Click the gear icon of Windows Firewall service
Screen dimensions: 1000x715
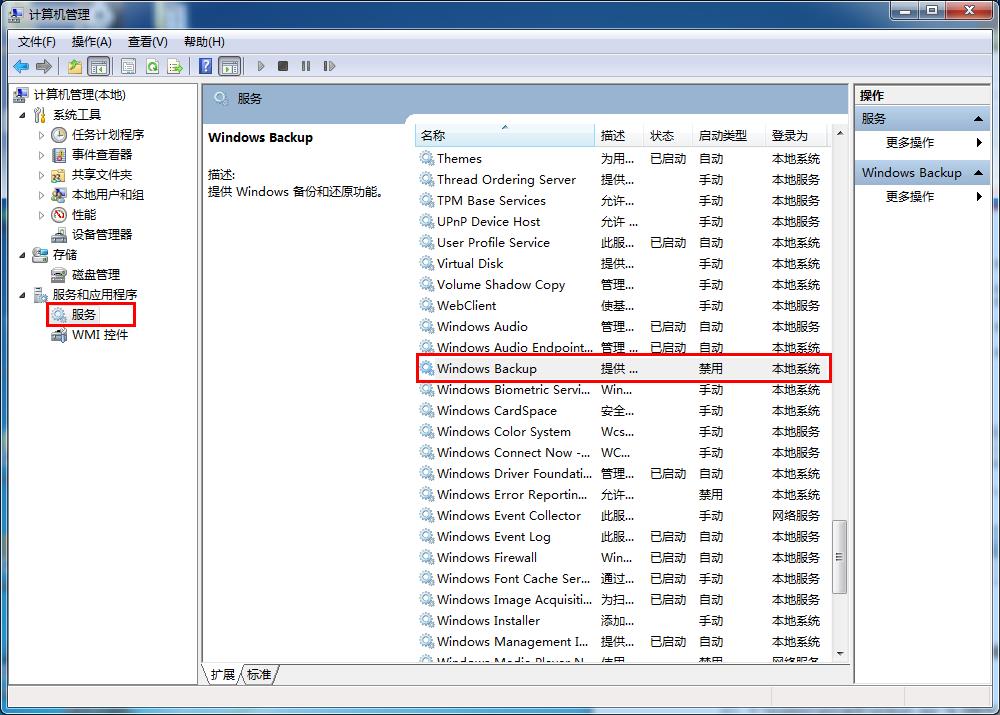click(427, 557)
